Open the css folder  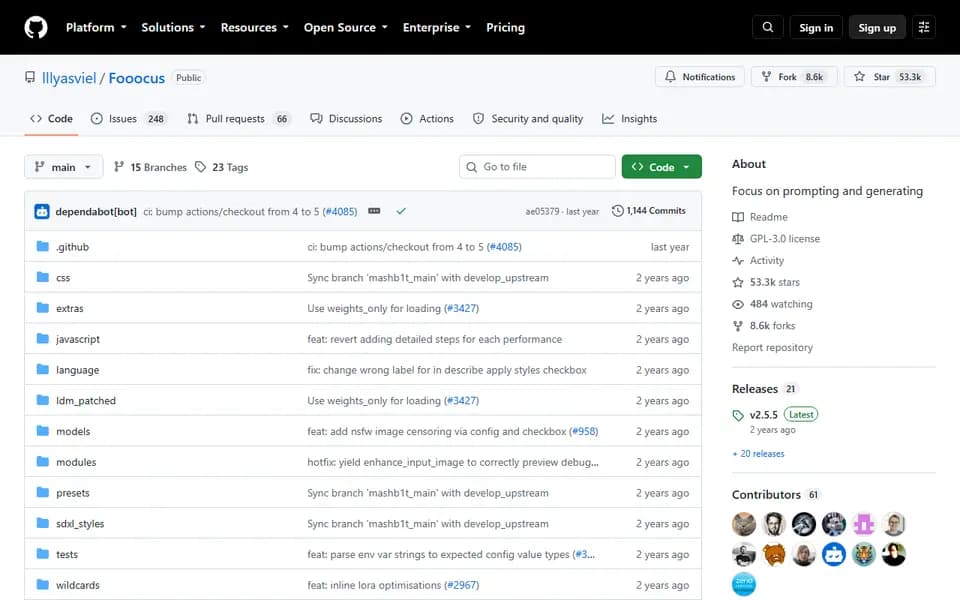63,277
